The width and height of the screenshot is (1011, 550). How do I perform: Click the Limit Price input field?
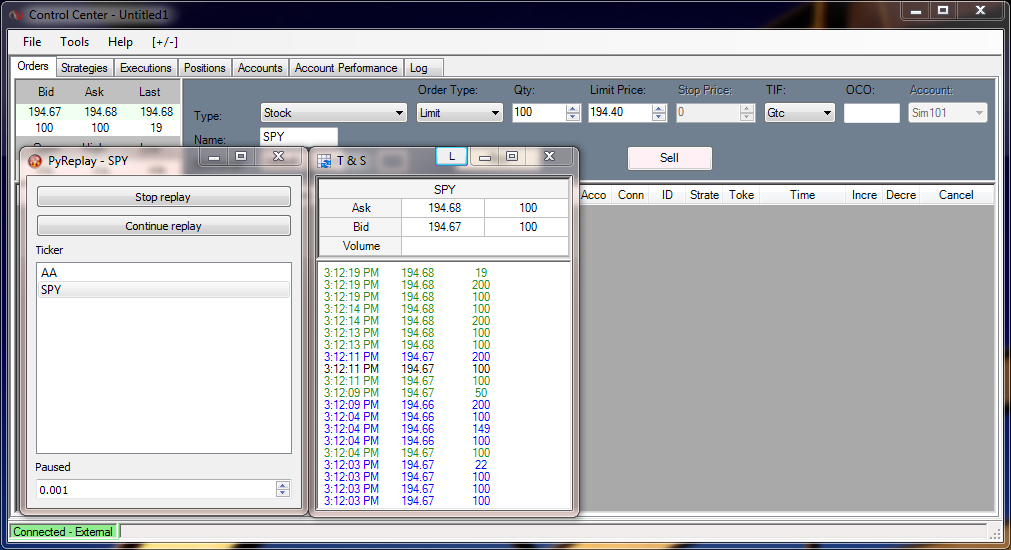(620, 113)
